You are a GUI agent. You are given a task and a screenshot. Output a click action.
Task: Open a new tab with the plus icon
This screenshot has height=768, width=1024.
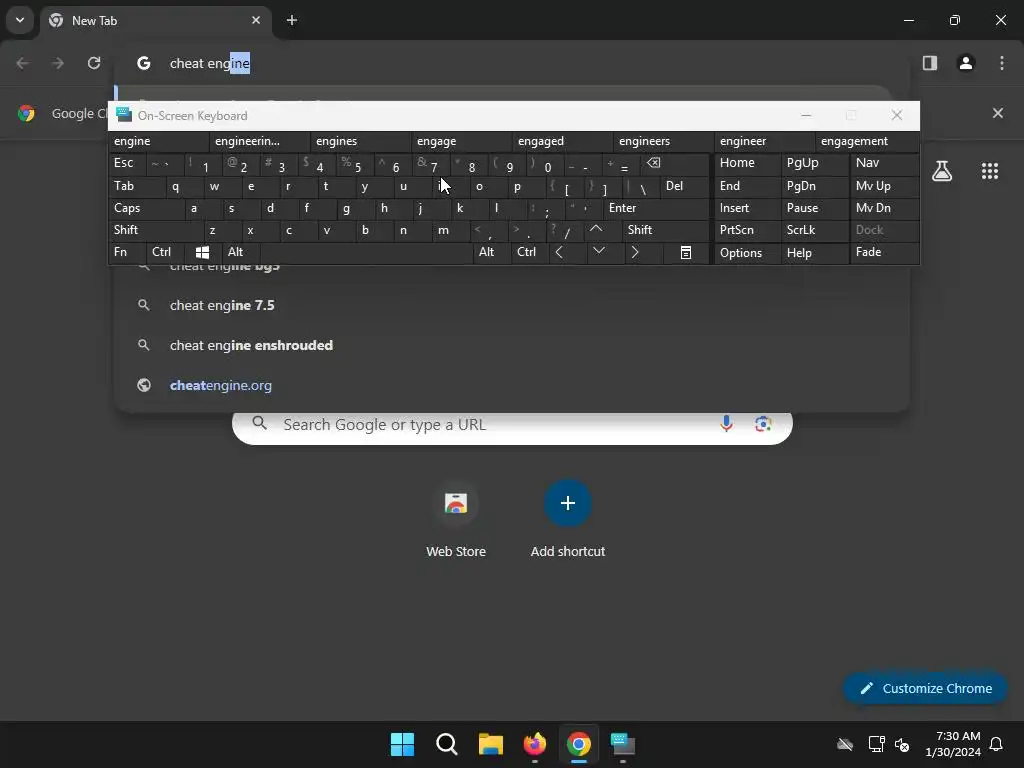[x=292, y=20]
